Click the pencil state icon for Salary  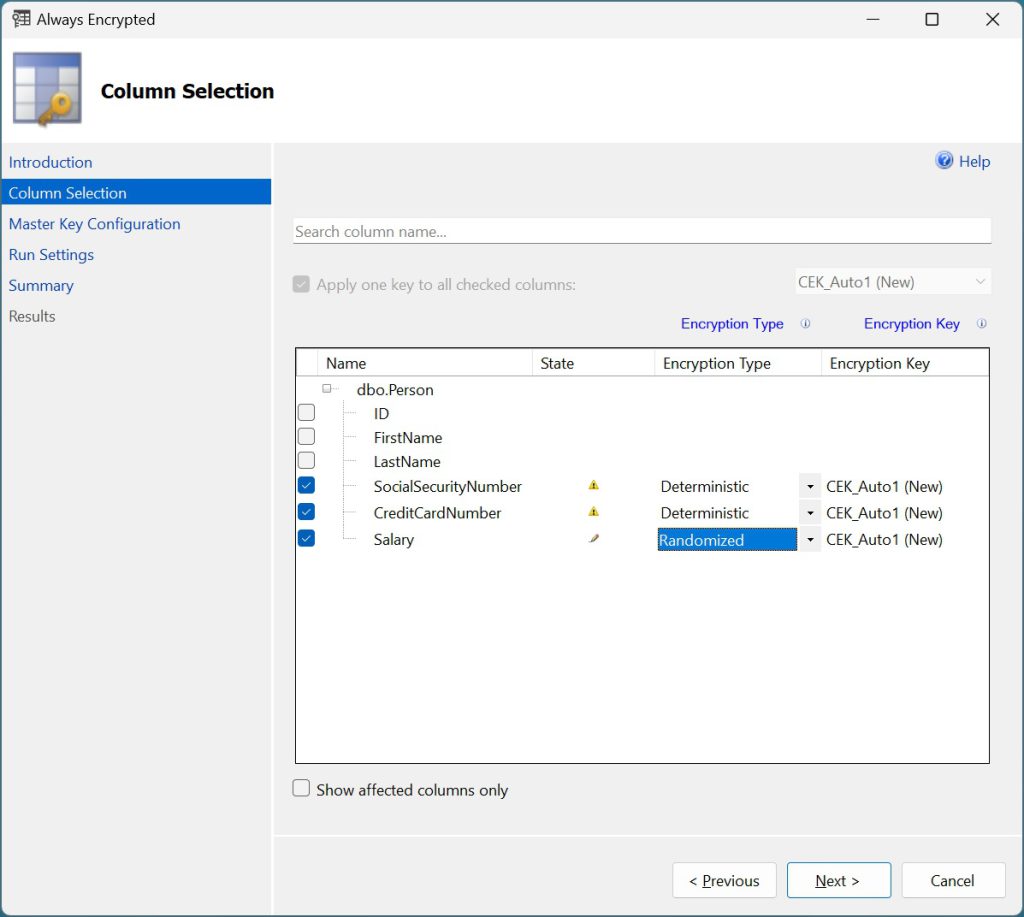[594, 539]
